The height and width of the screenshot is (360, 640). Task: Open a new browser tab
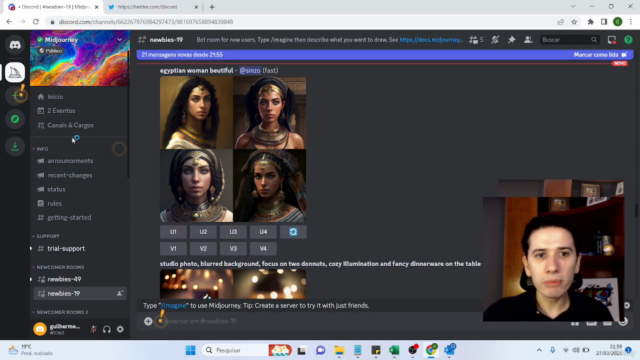click(x=212, y=7)
